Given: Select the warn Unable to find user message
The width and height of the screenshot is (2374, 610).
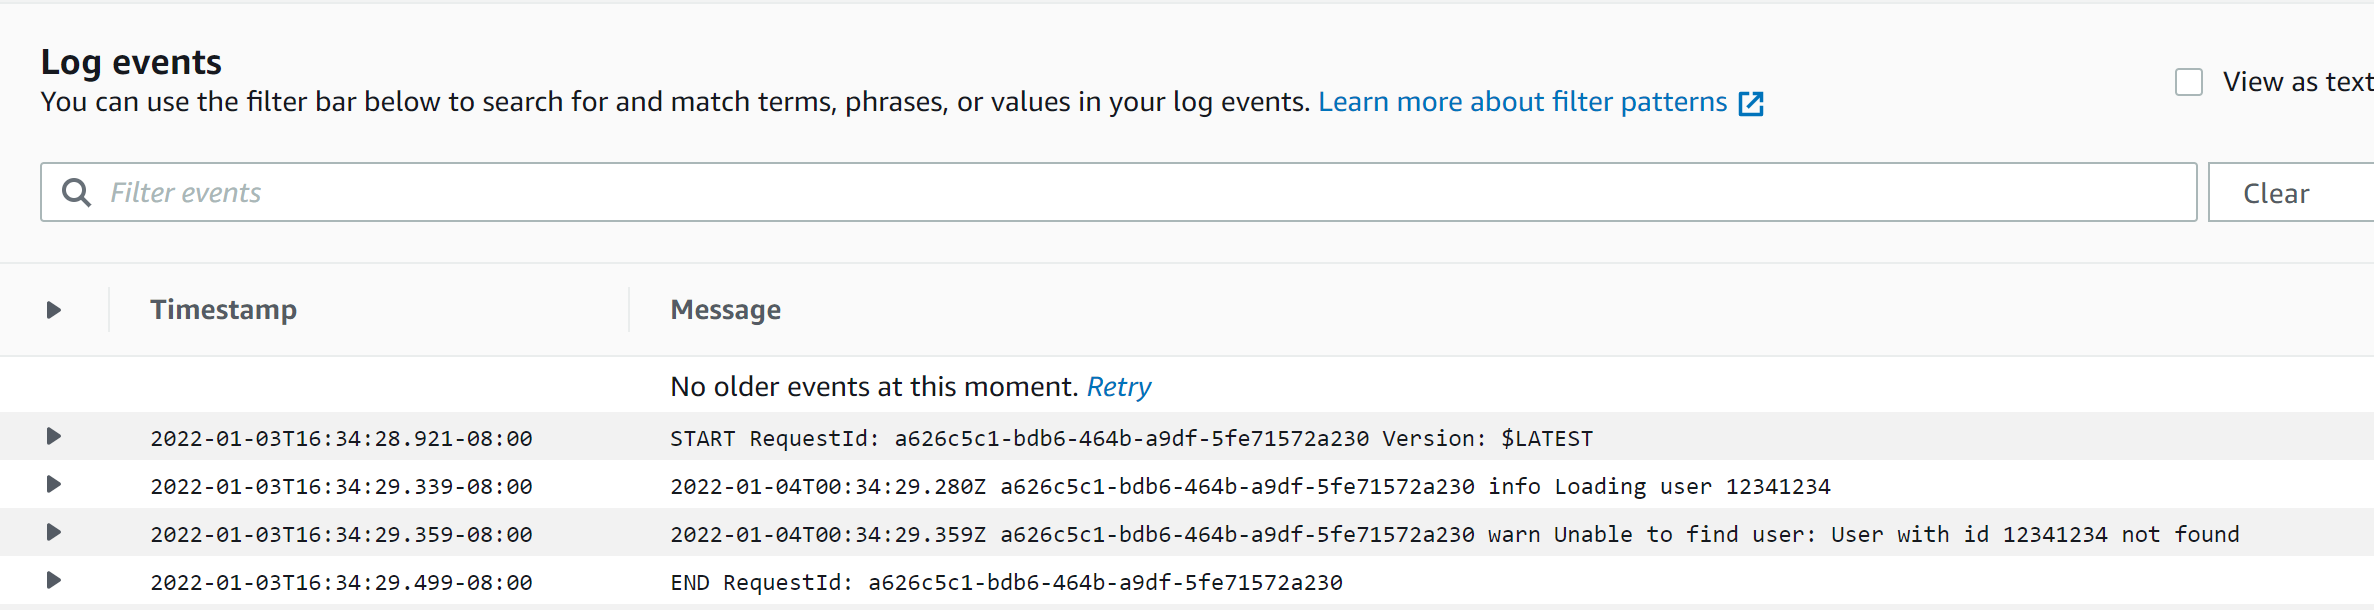Looking at the screenshot, I should pos(1455,534).
